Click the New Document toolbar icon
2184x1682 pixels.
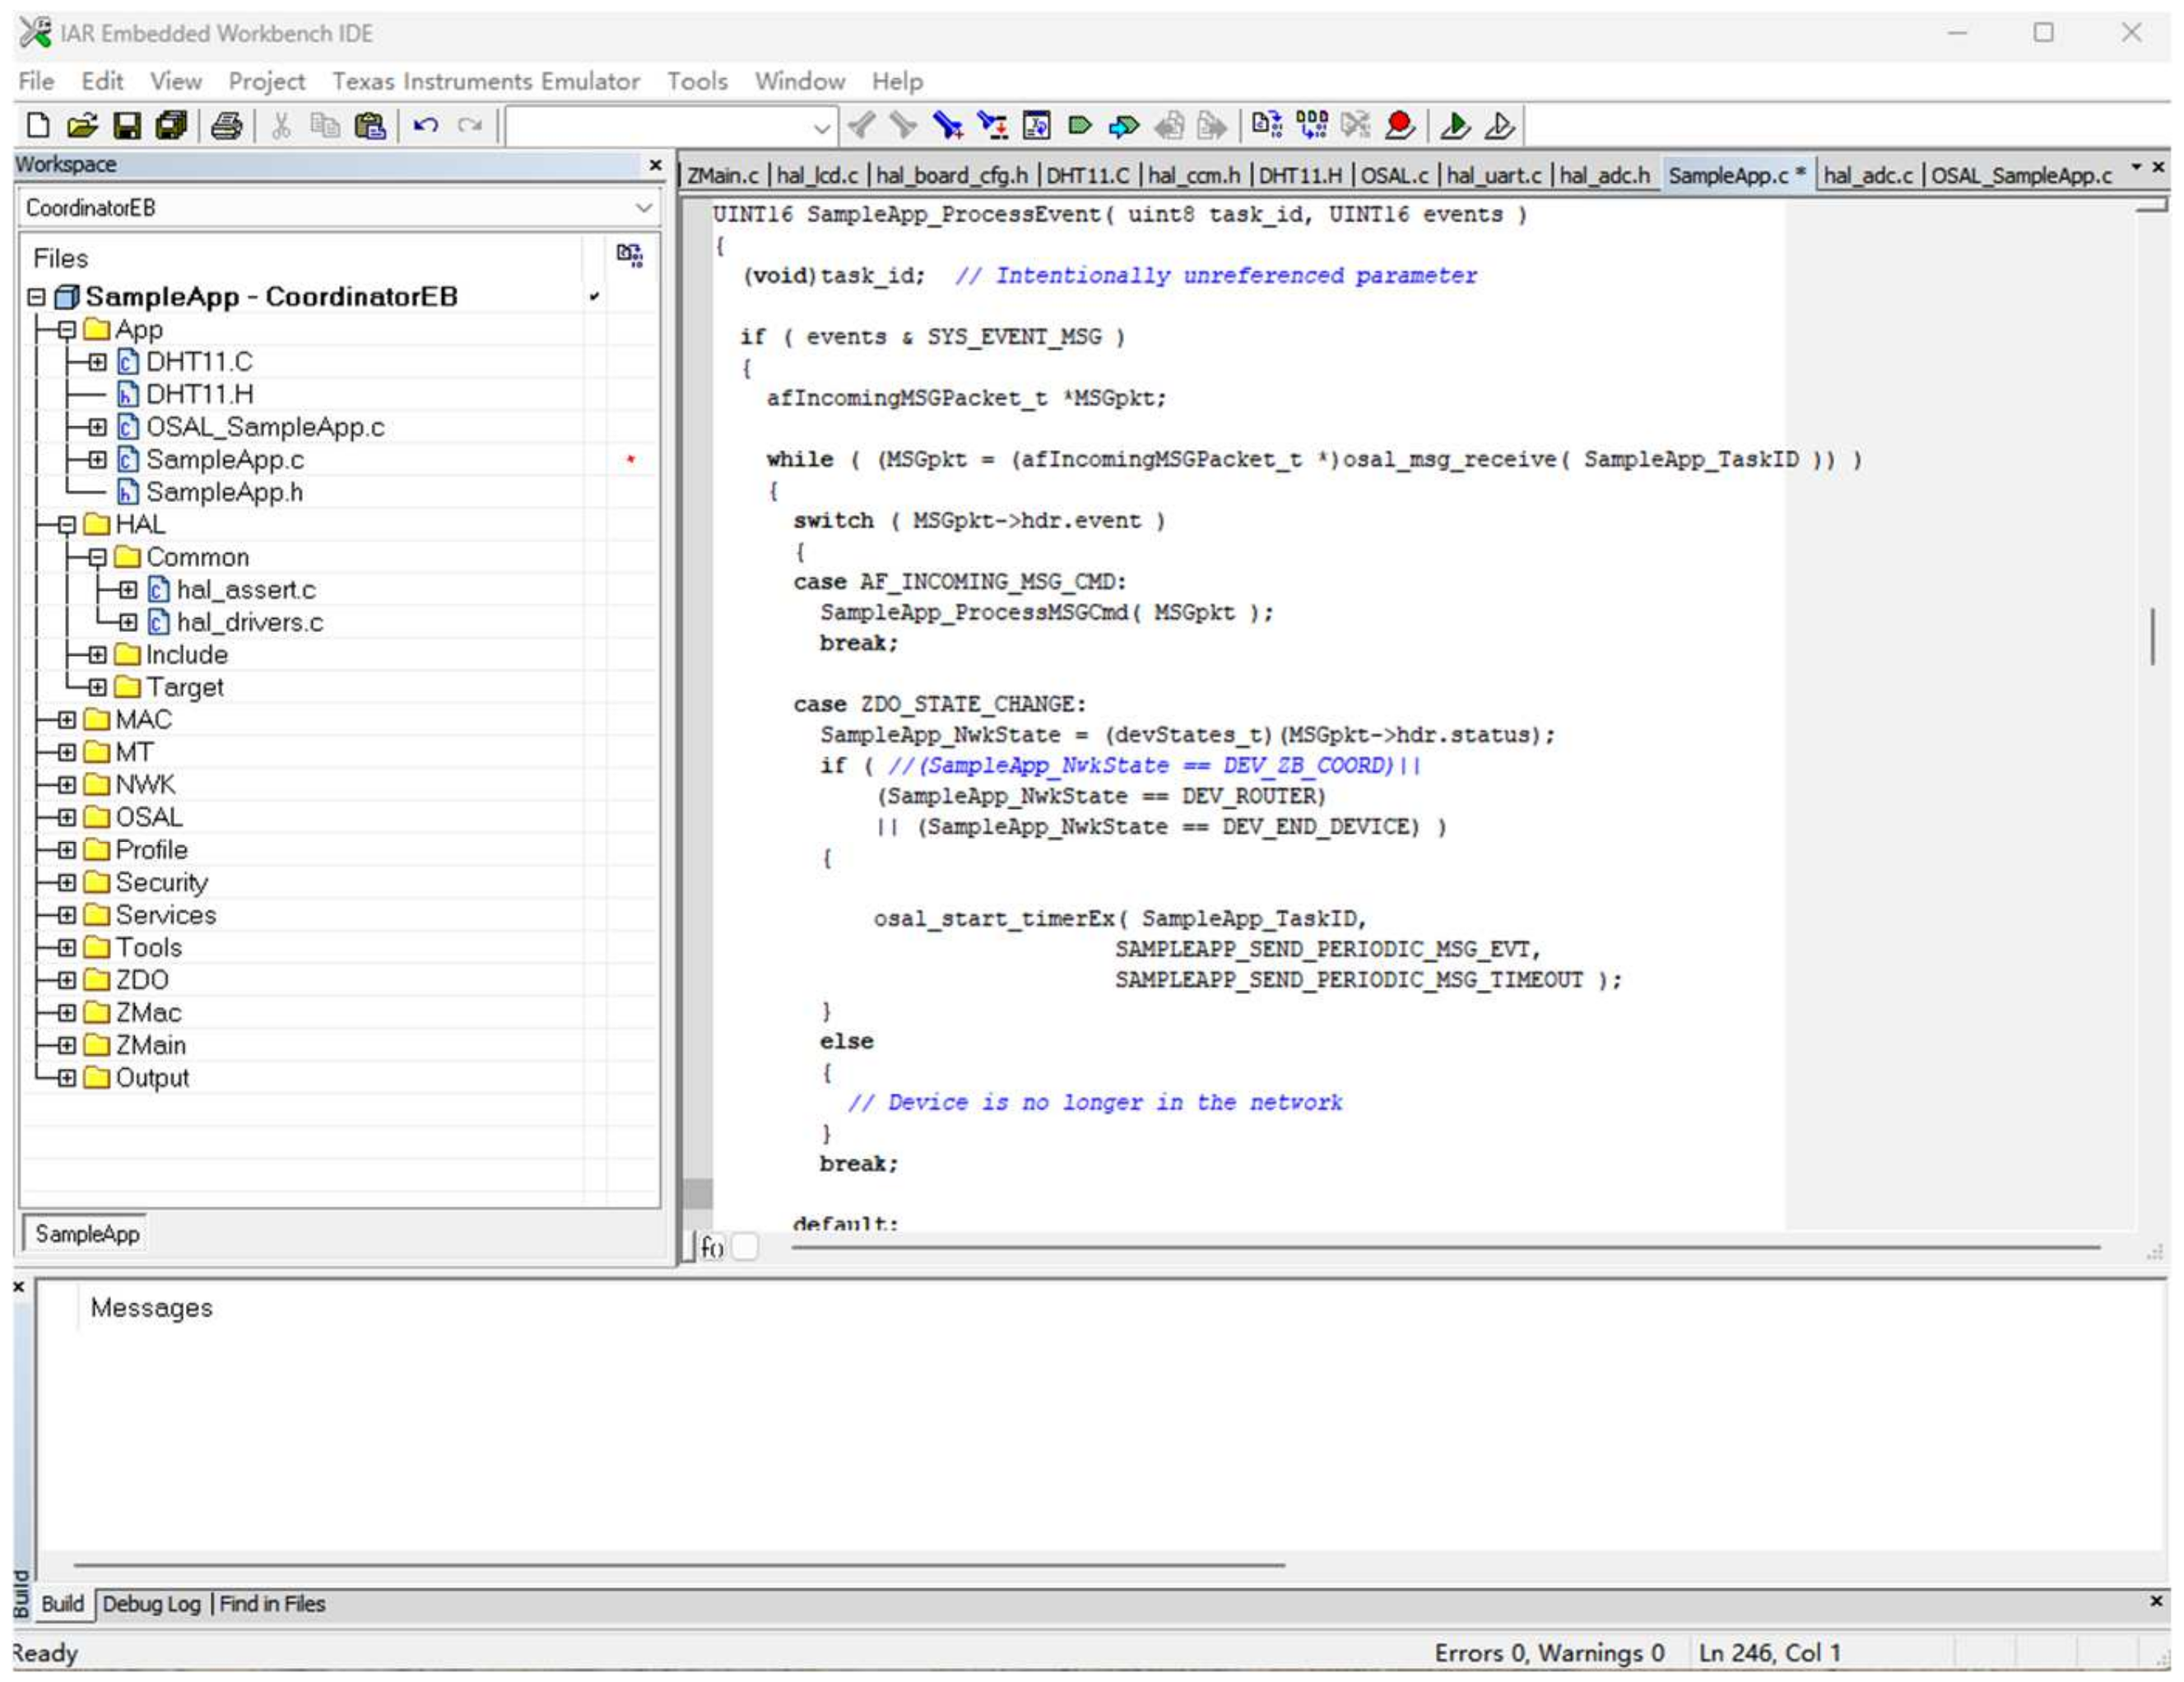click(x=38, y=126)
